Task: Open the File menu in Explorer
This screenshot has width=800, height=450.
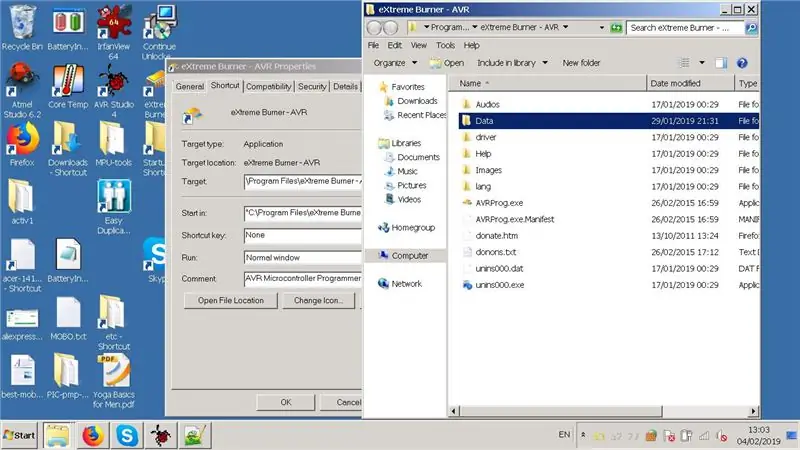Action: [373, 45]
